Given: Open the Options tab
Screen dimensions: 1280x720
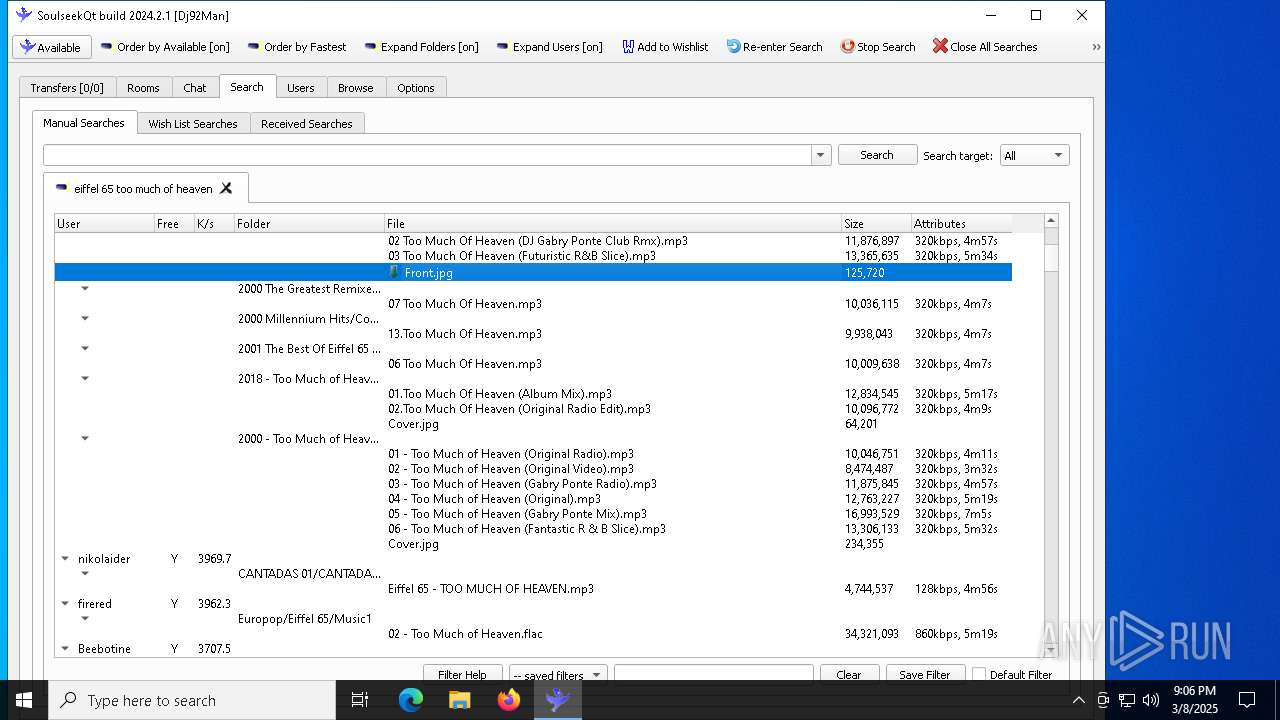Looking at the screenshot, I should click(x=416, y=88).
